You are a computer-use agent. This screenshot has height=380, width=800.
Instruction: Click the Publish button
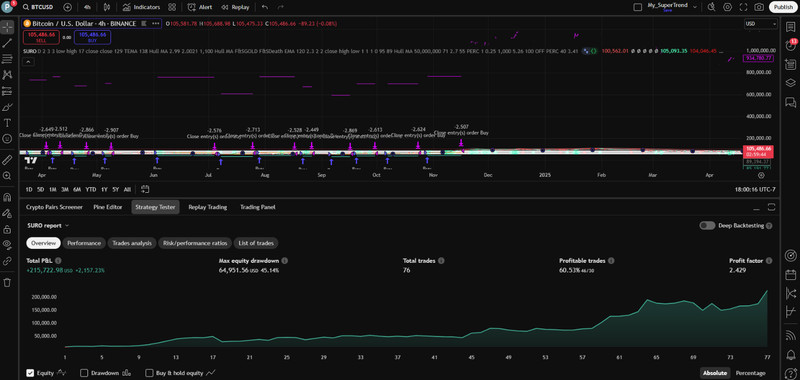pos(783,7)
